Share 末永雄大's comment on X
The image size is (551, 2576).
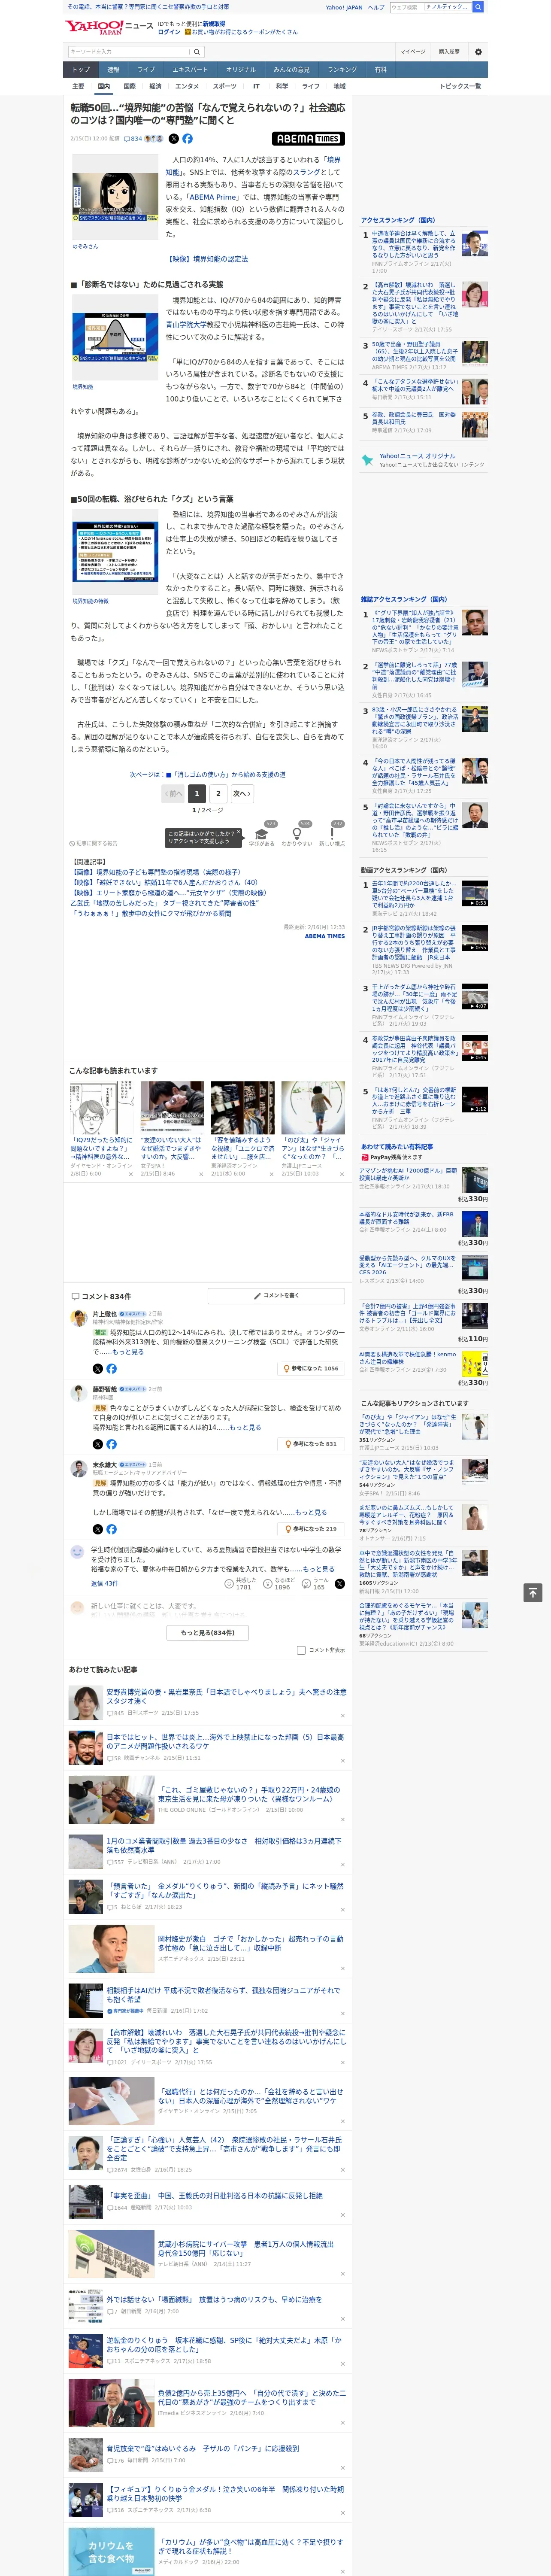(97, 1529)
